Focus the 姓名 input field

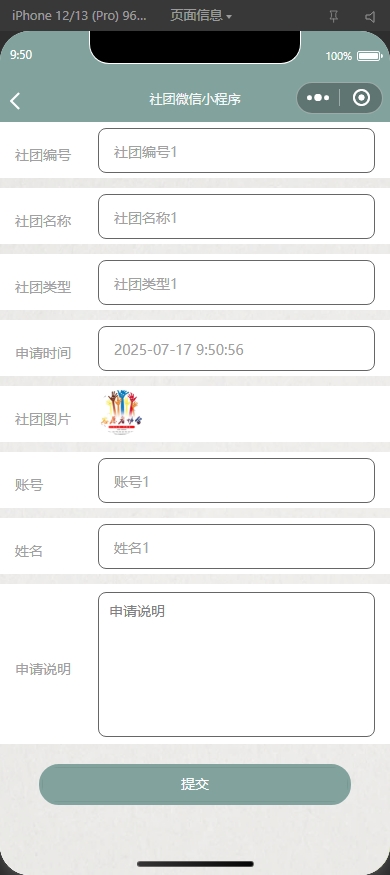236,546
